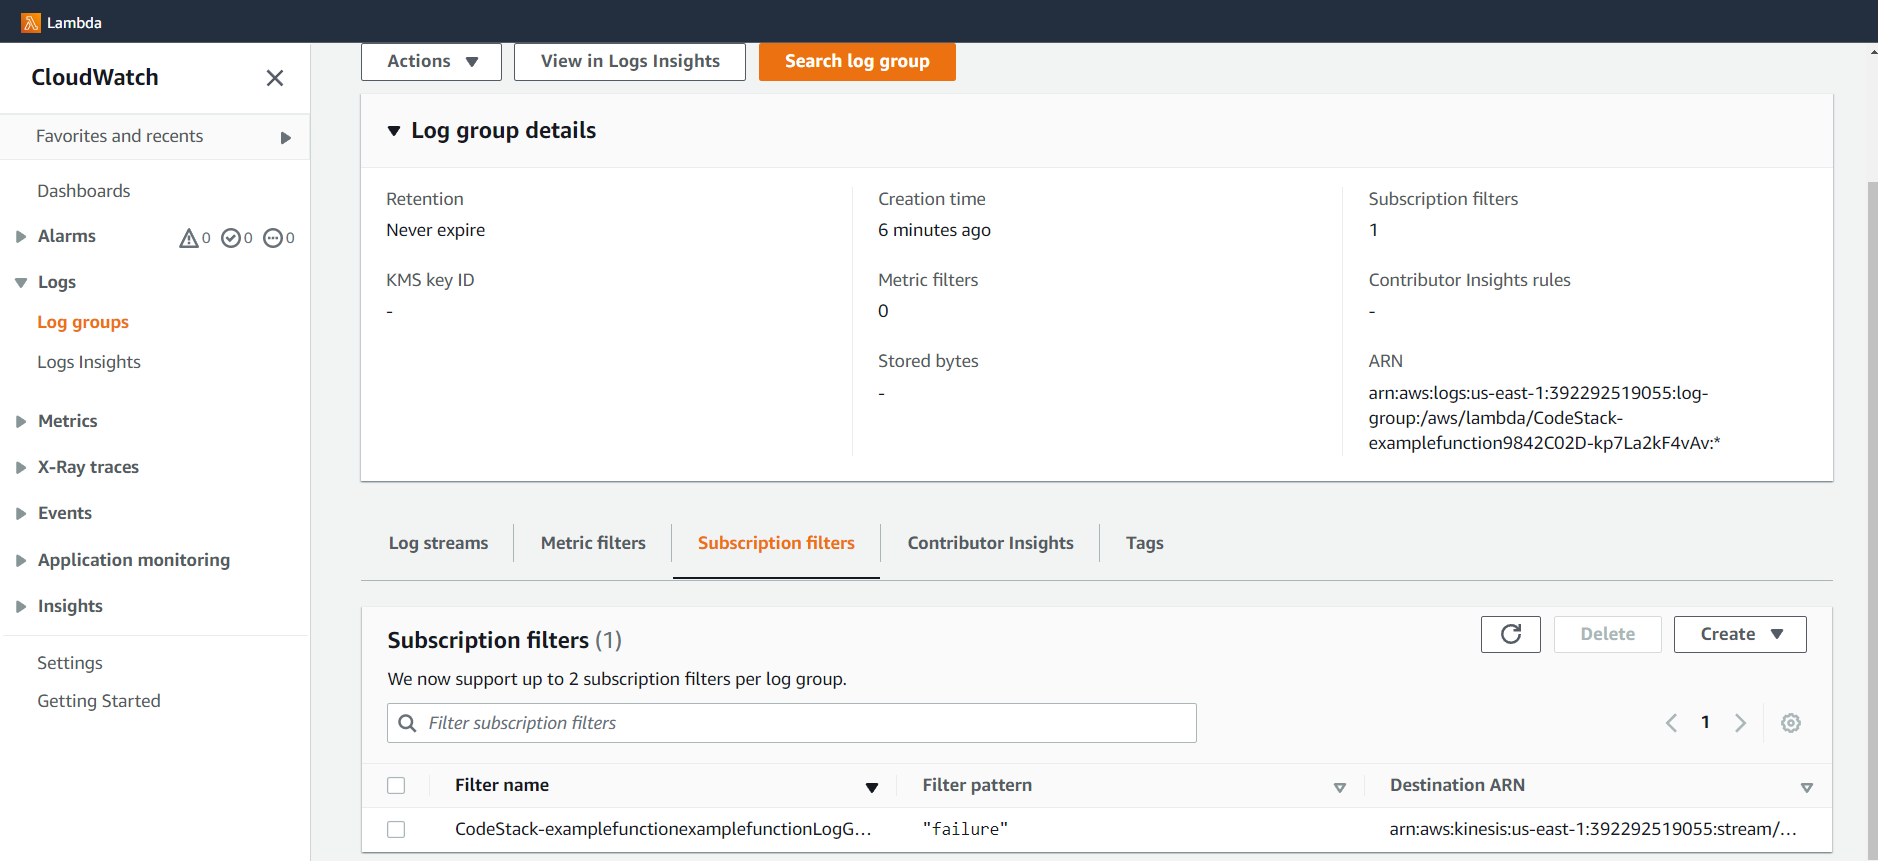Open Settings in sidebar
Image resolution: width=1878 pixels, height=861 pixels.
pos(70,663)
